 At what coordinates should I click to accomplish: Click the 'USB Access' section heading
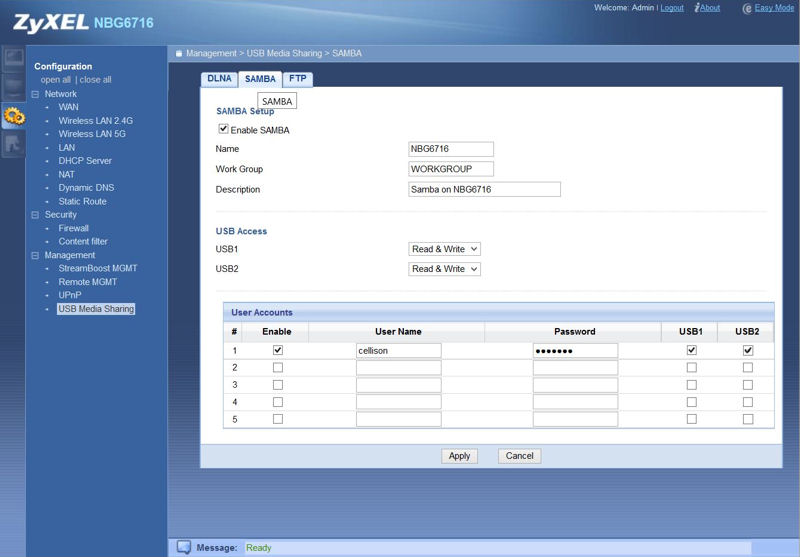241,232
